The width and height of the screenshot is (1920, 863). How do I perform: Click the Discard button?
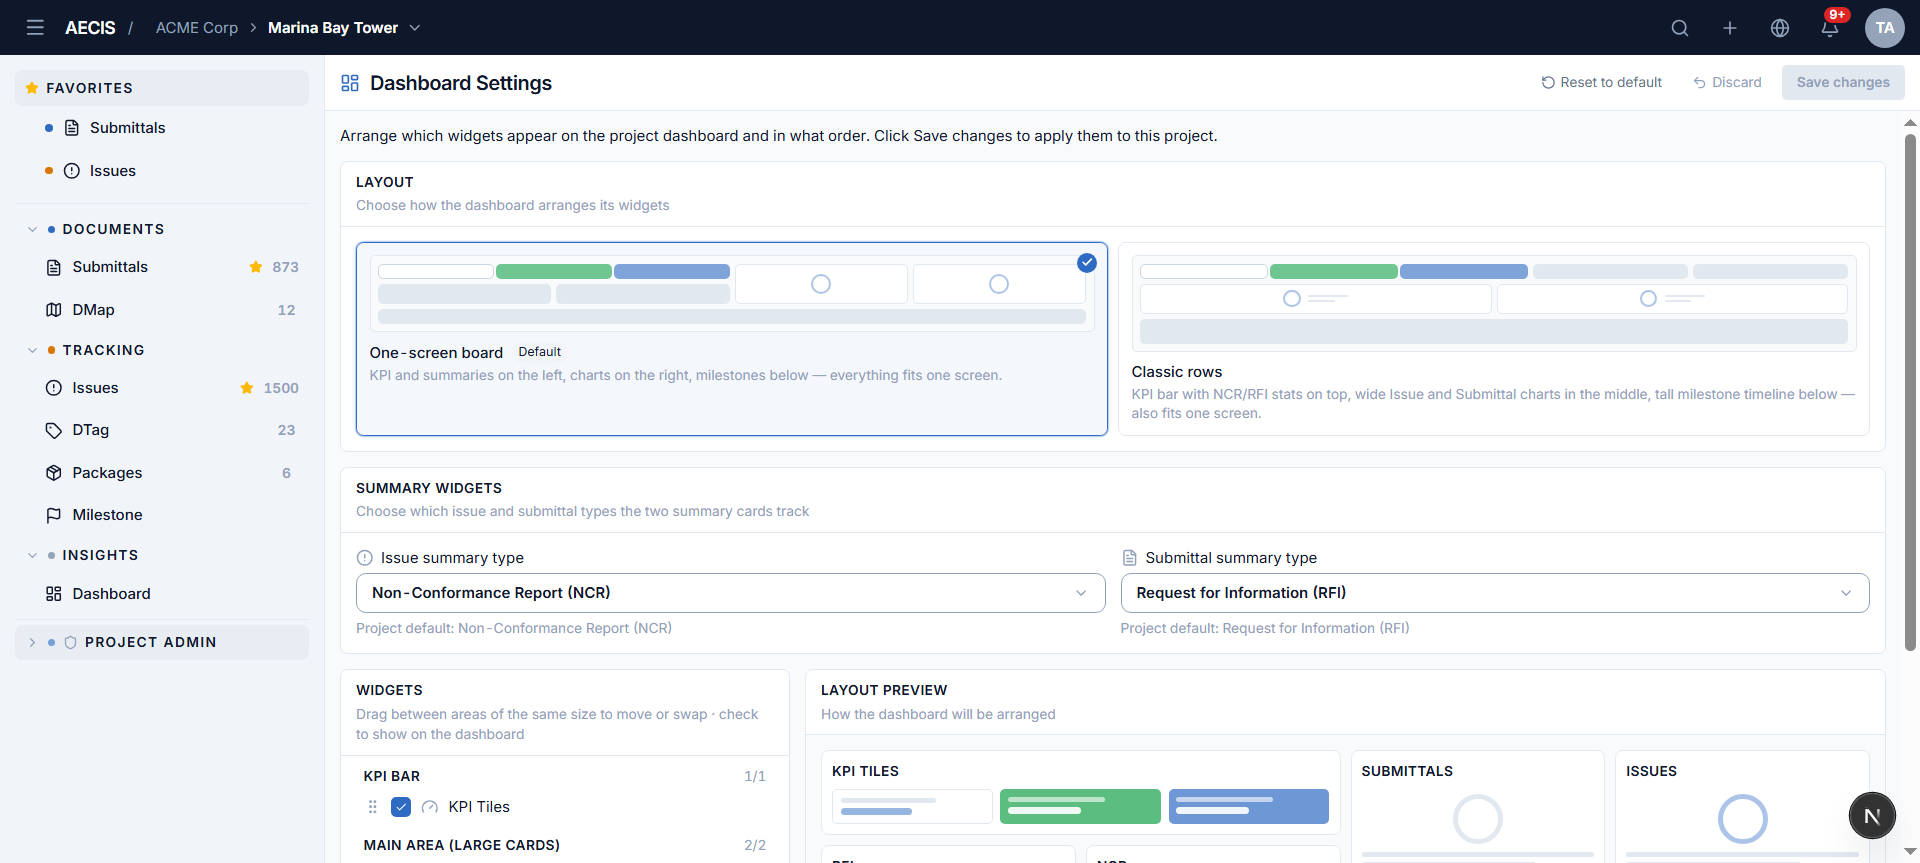pyautogui.click(x=1727, y=82)
